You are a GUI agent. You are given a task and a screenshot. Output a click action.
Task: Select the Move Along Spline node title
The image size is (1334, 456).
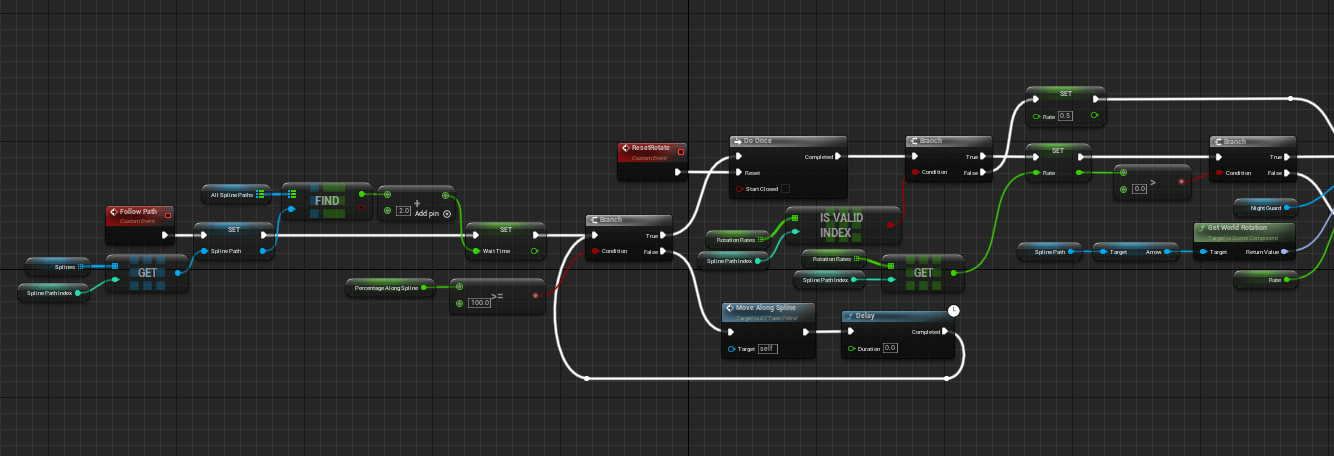click(x=766, y=307)
